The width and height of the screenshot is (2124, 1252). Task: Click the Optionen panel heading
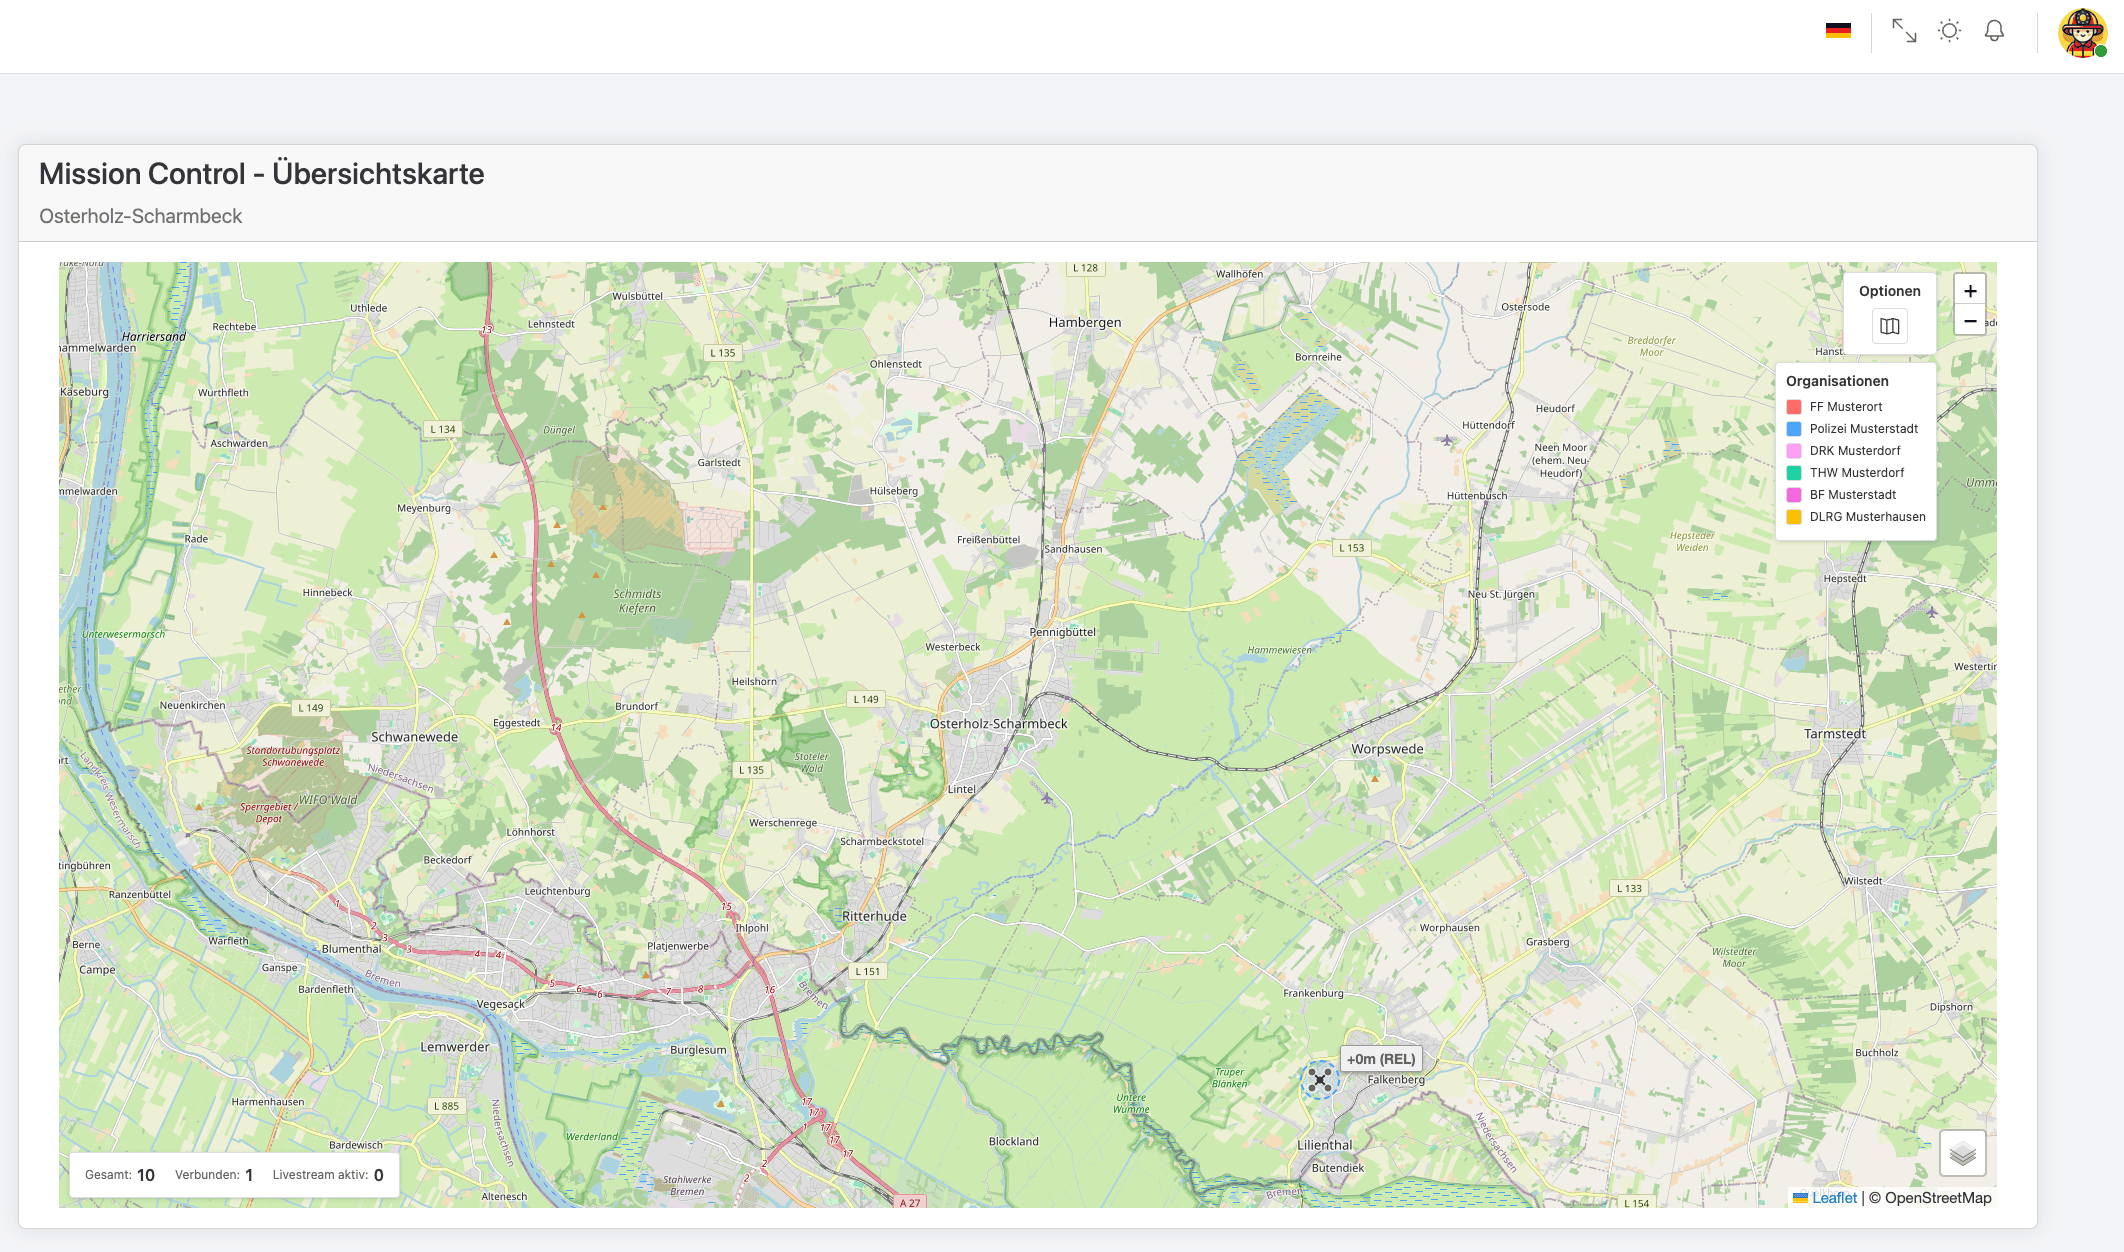[1889, 291]
